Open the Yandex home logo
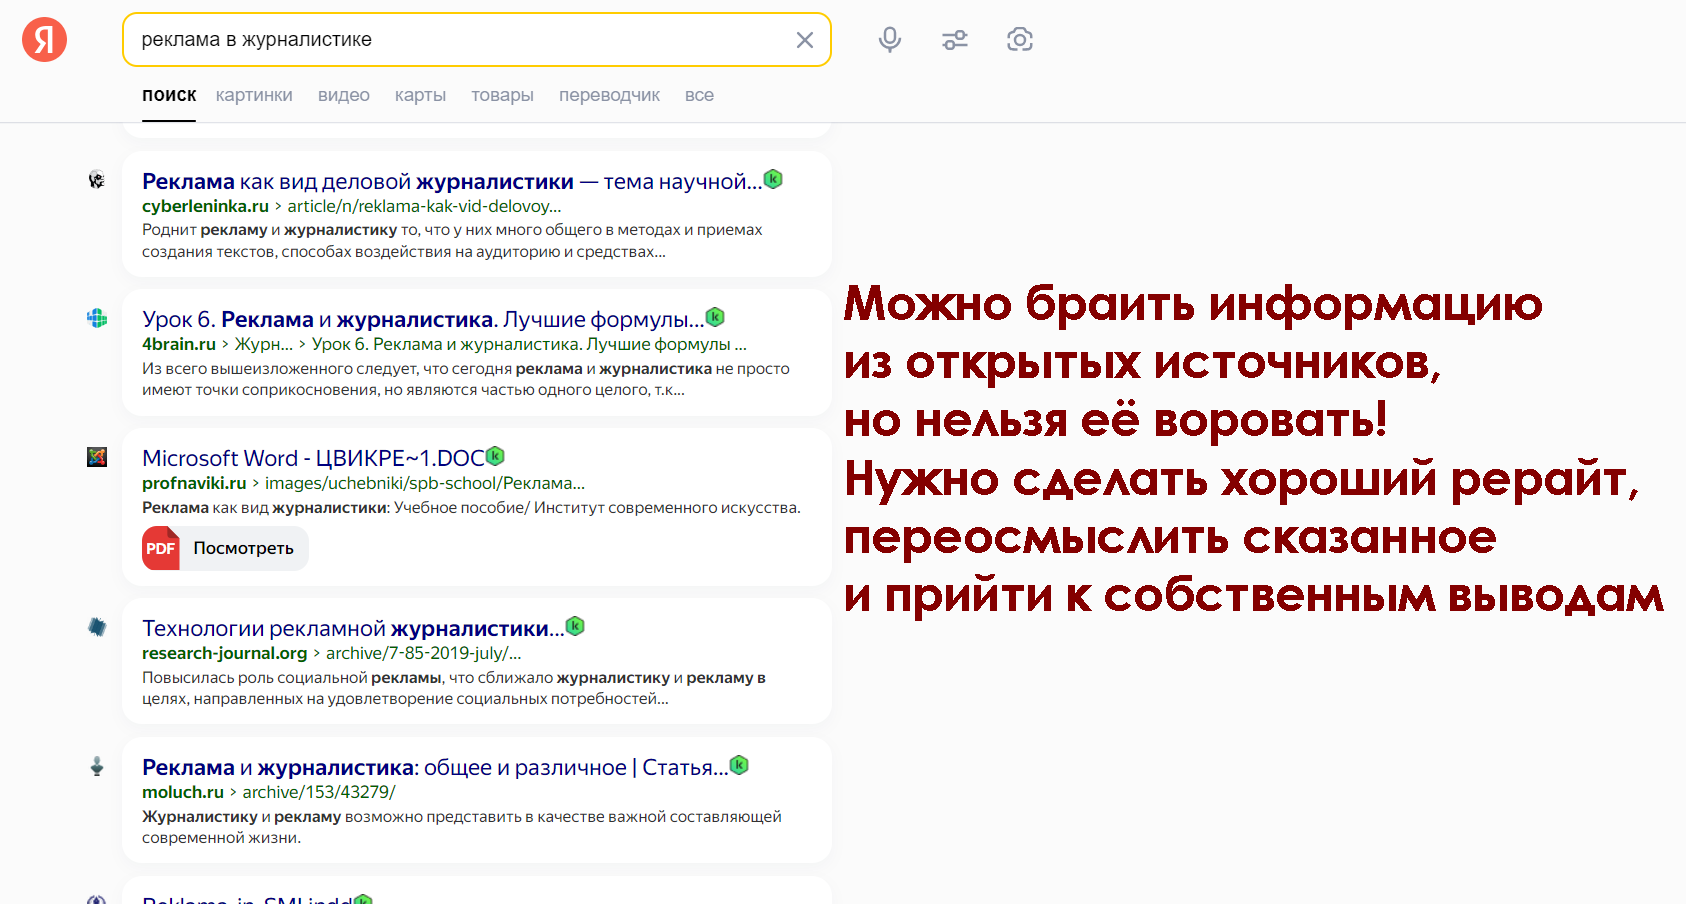The height and width of the screenshot is (904, 1686). [x=44, y=40]
